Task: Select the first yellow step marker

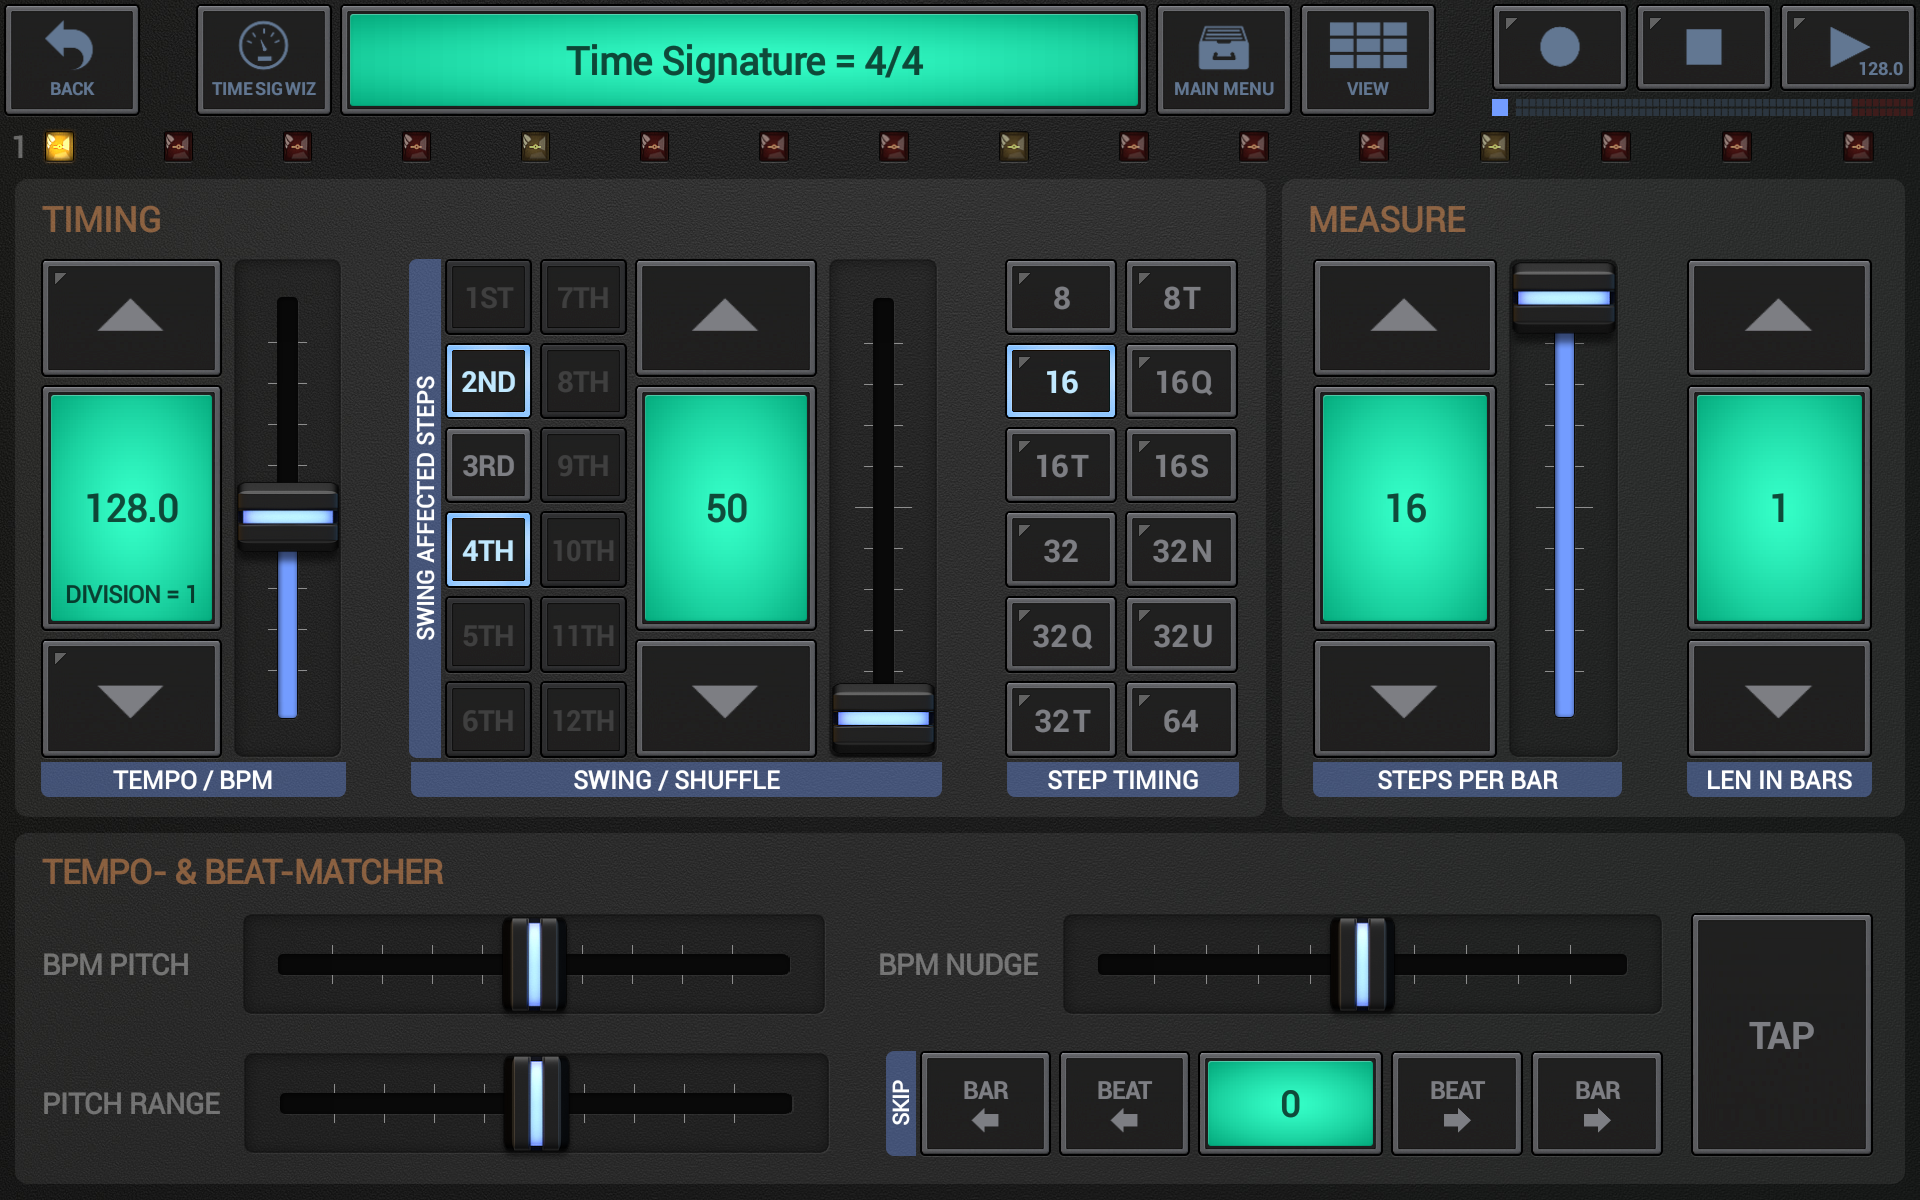Action: 60,147
